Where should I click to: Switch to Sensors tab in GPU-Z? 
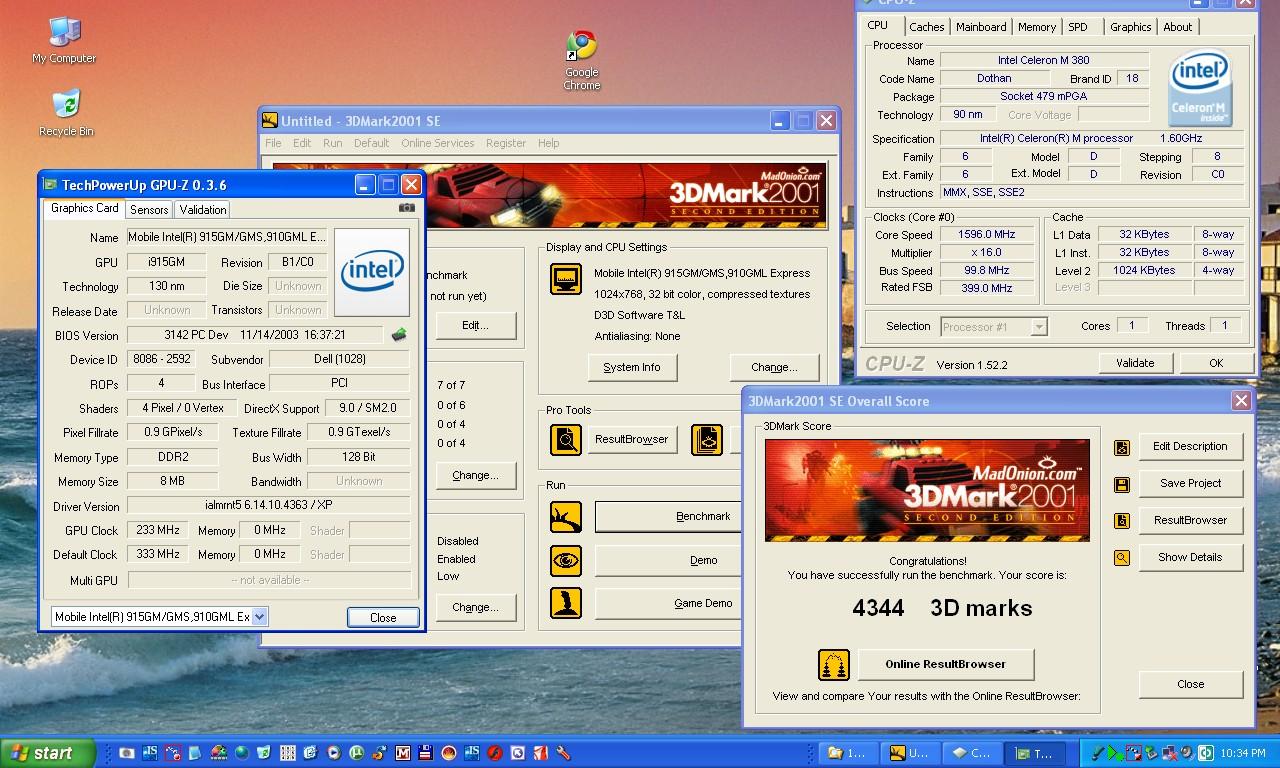(149, 210)
